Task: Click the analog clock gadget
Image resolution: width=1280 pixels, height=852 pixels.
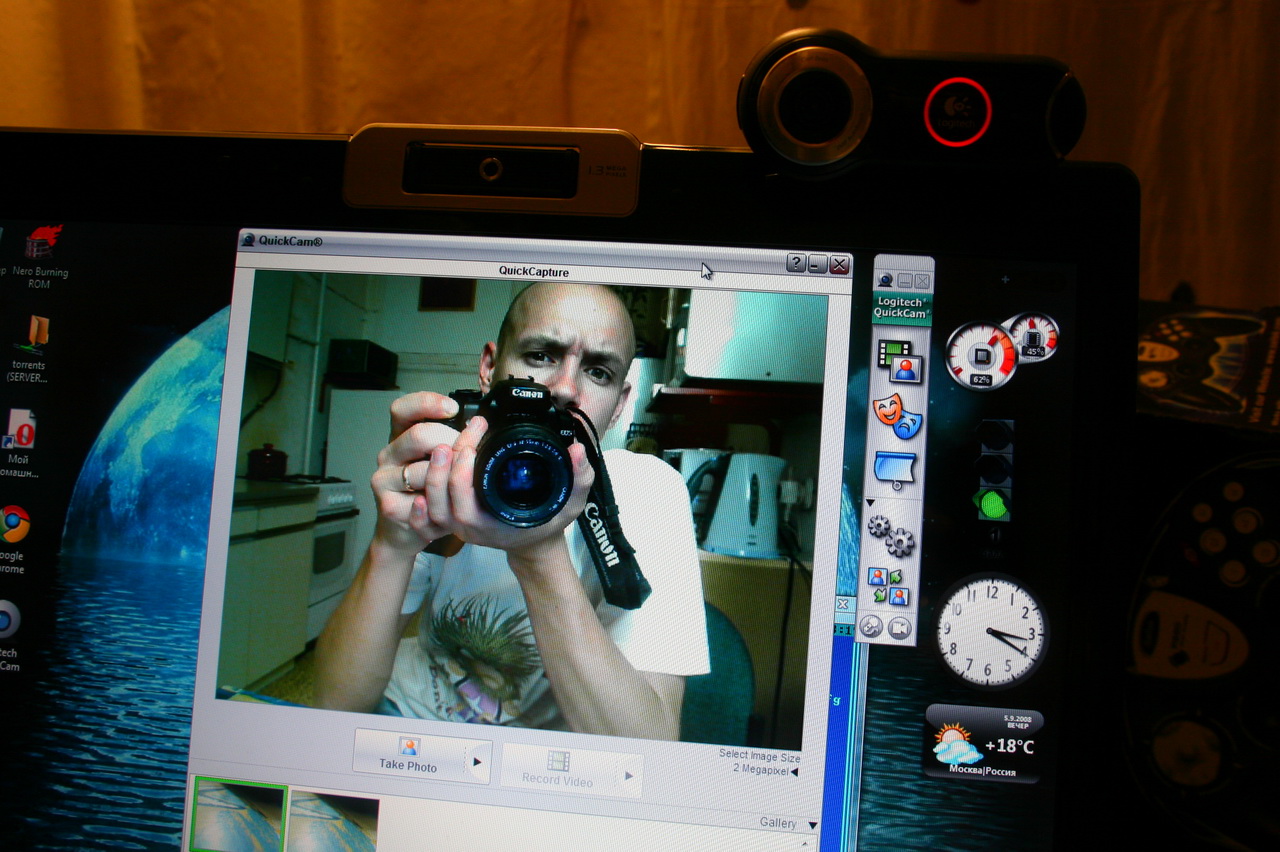Action: click(991, 630)
